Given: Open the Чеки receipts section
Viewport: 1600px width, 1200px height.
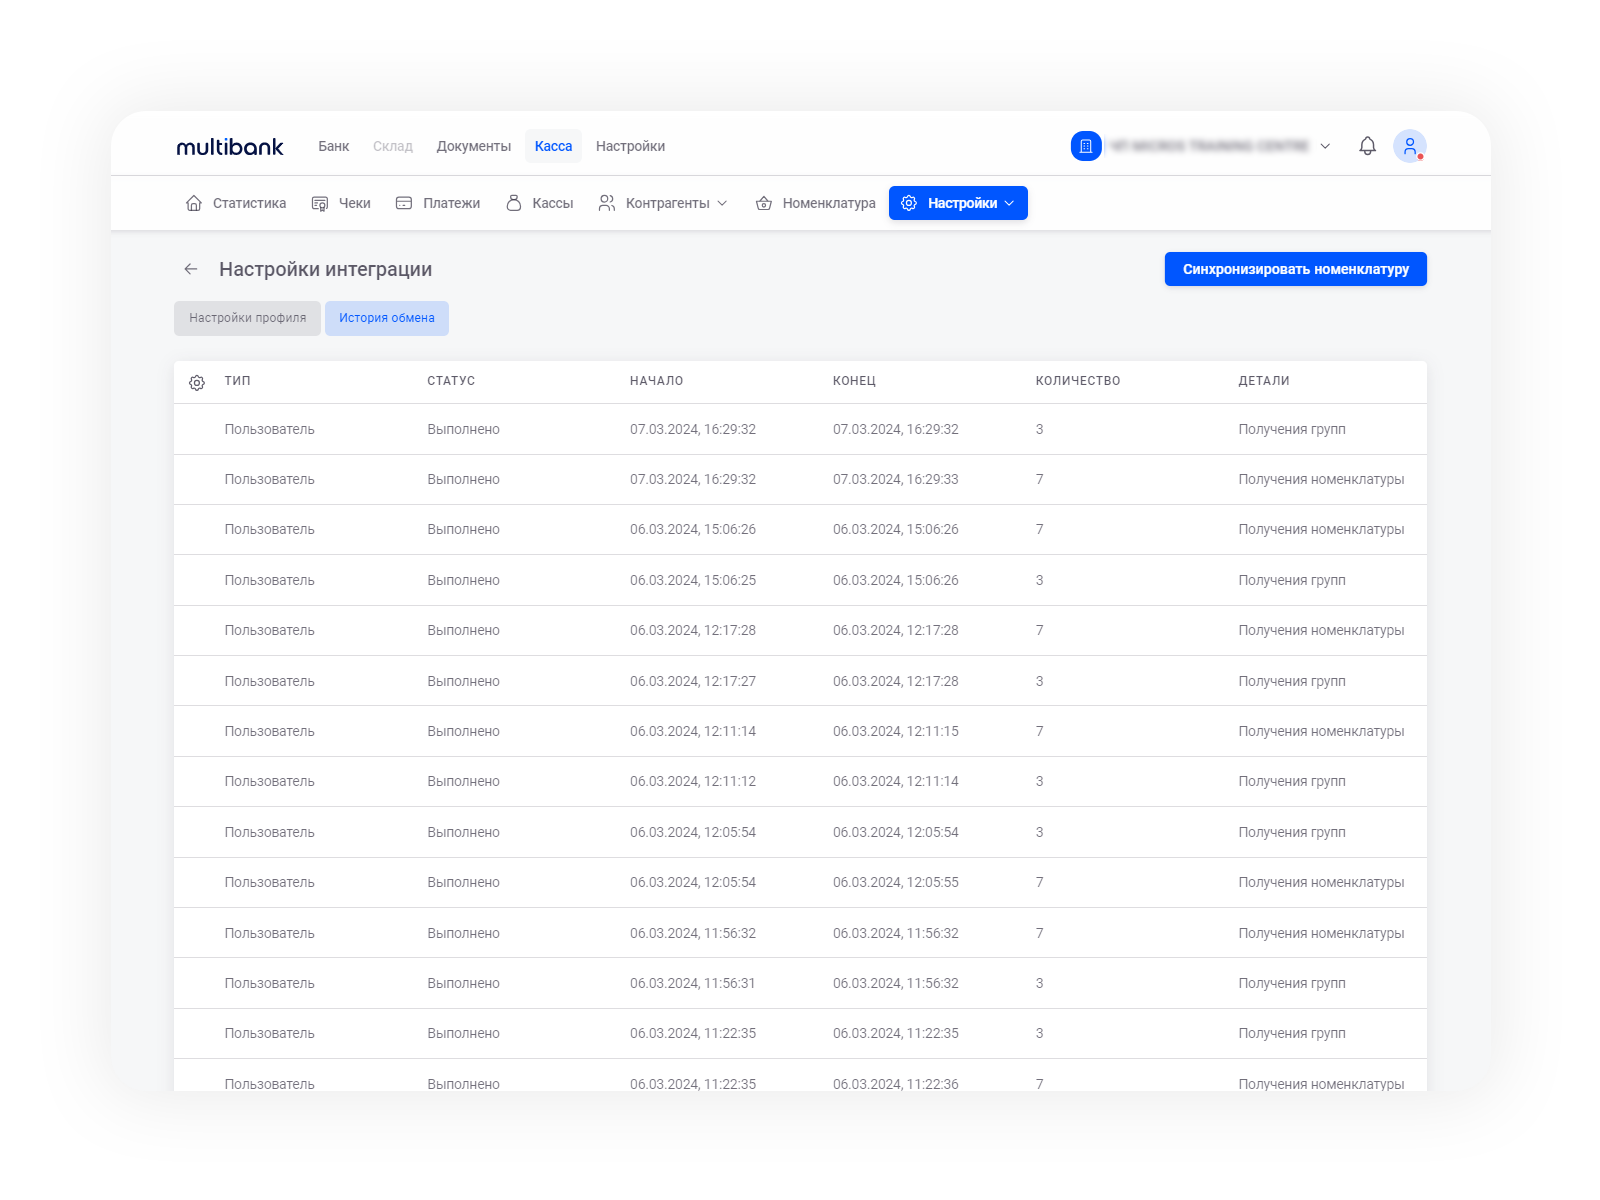Looking at the screenshot, I should click(341, 203).
